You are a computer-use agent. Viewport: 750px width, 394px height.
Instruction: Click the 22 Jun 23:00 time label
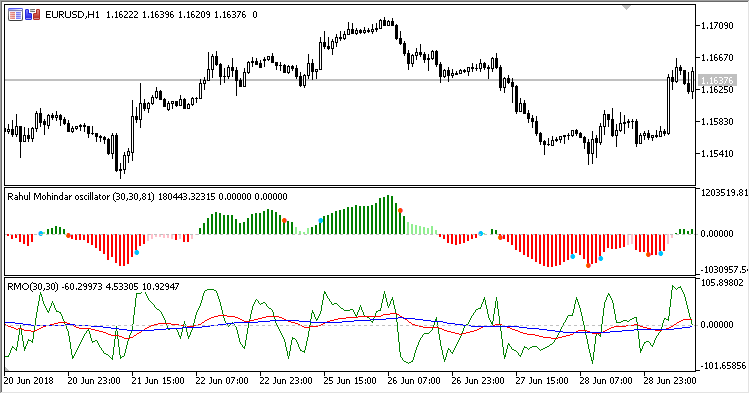(x=286, y=381)
